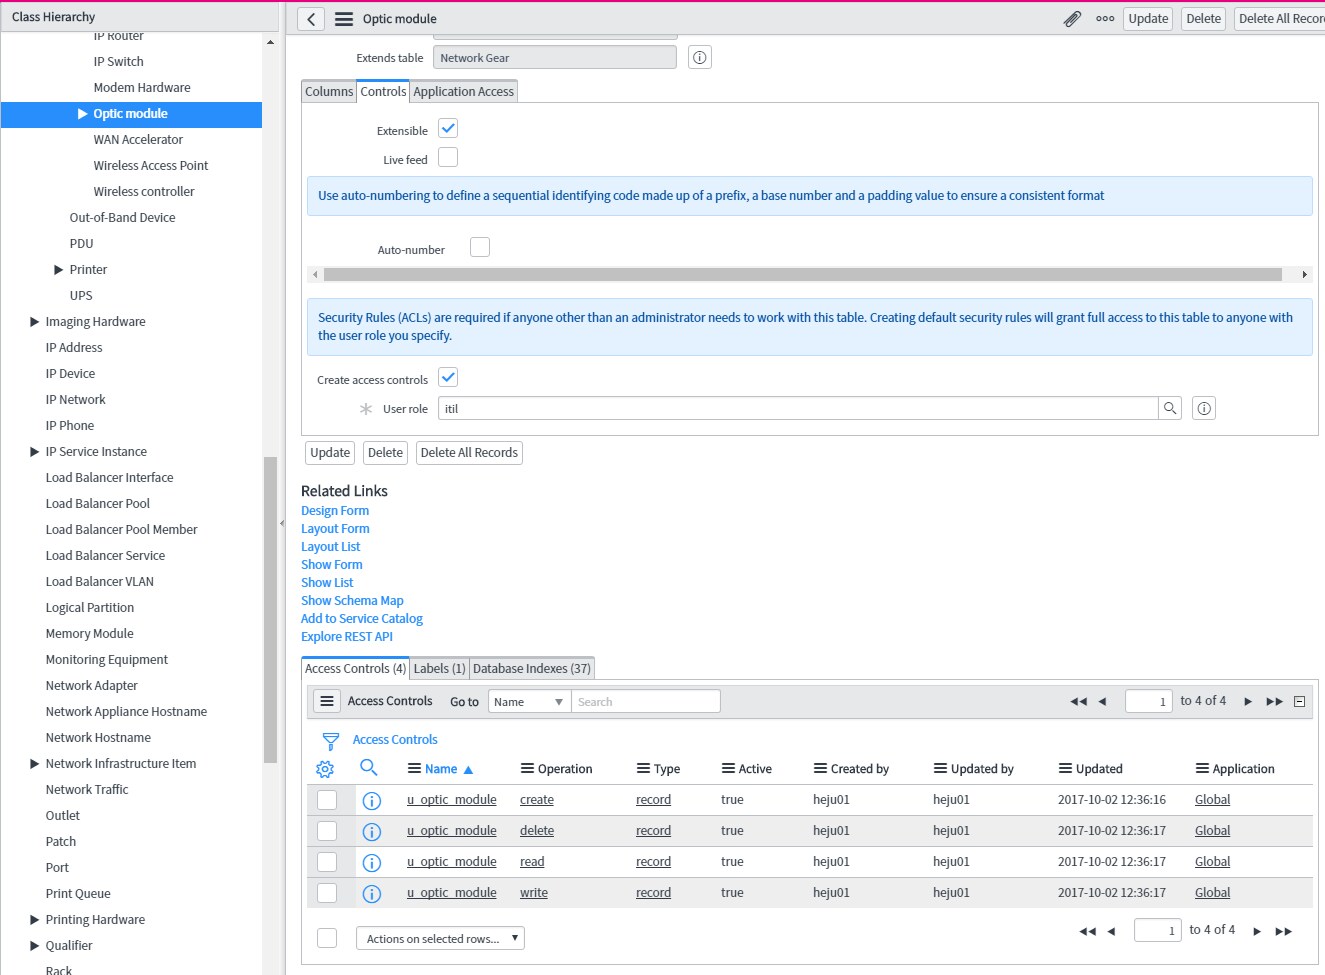The height and width of the screenshot is (975, 1325).
Task: Select the write row checkbox
Action: click(x=327, y=893)
